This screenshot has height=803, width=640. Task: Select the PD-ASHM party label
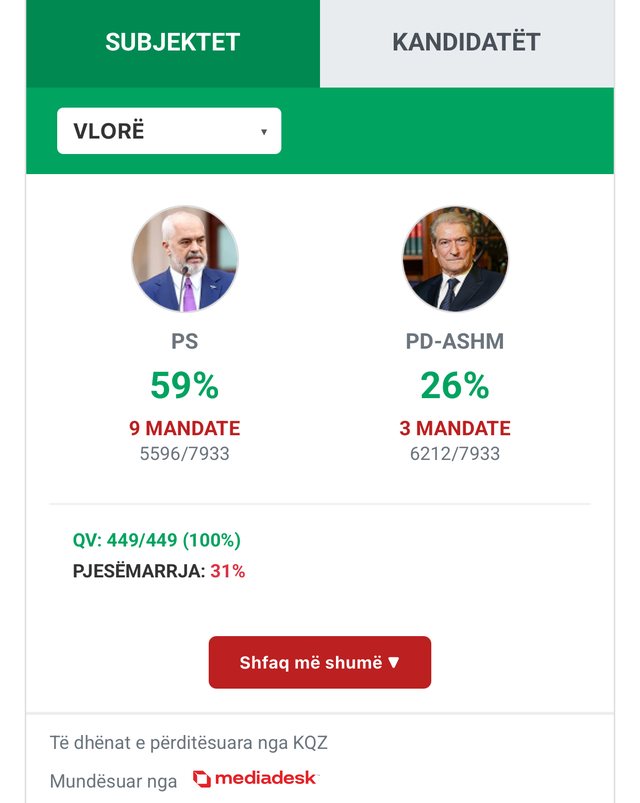[455, 342]
